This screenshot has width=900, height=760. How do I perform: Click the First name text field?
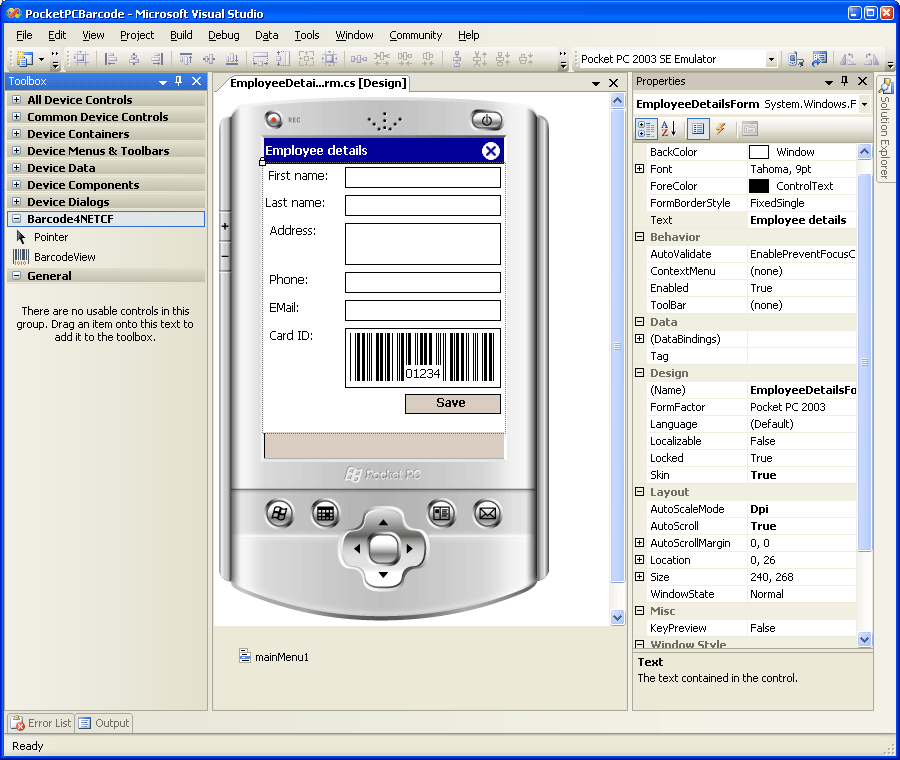[422, 178]
